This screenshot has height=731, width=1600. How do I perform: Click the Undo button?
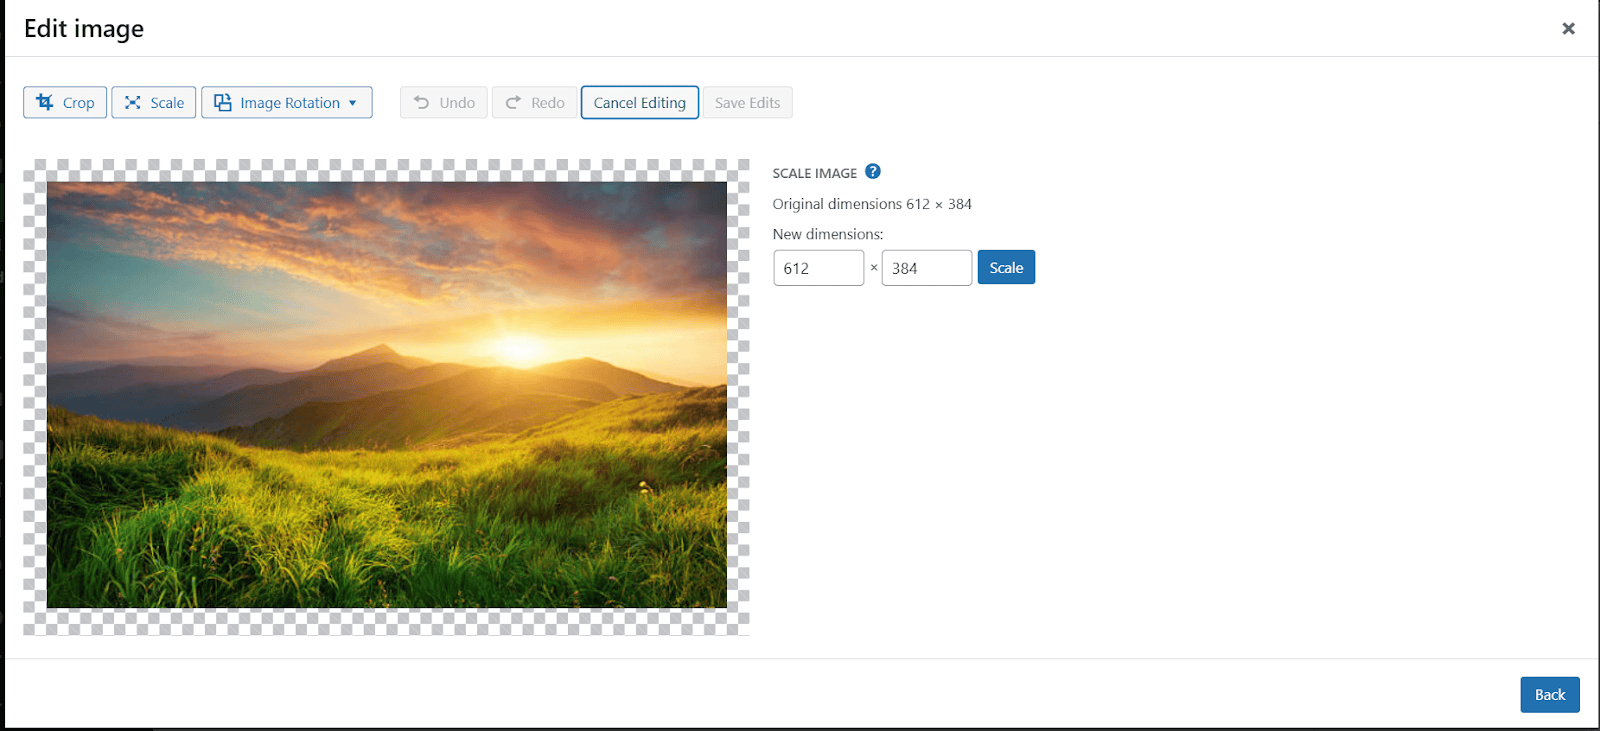click(444, 103)
